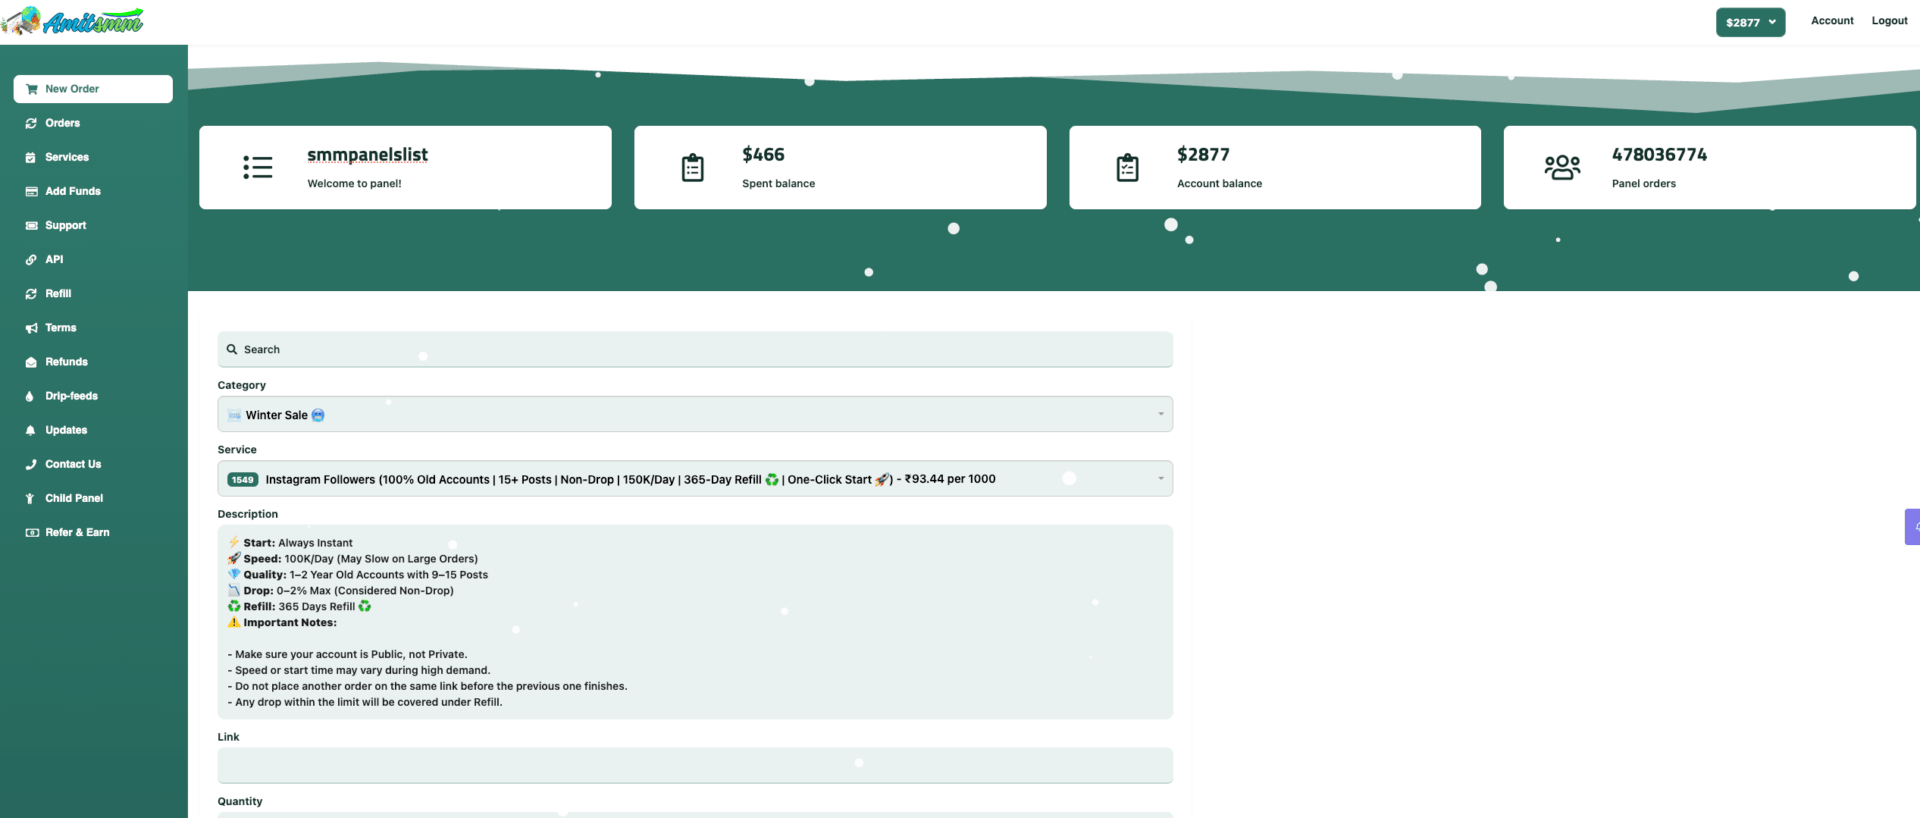Select Child Panel in sidebar

pyautogui.click(x=74, y=499)
